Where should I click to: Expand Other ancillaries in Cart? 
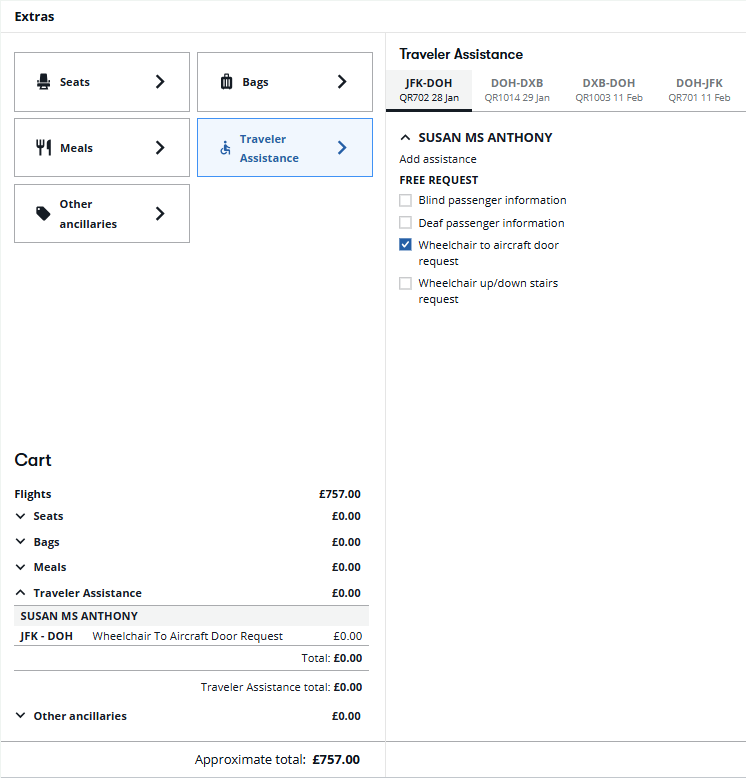tap(21, 716)
